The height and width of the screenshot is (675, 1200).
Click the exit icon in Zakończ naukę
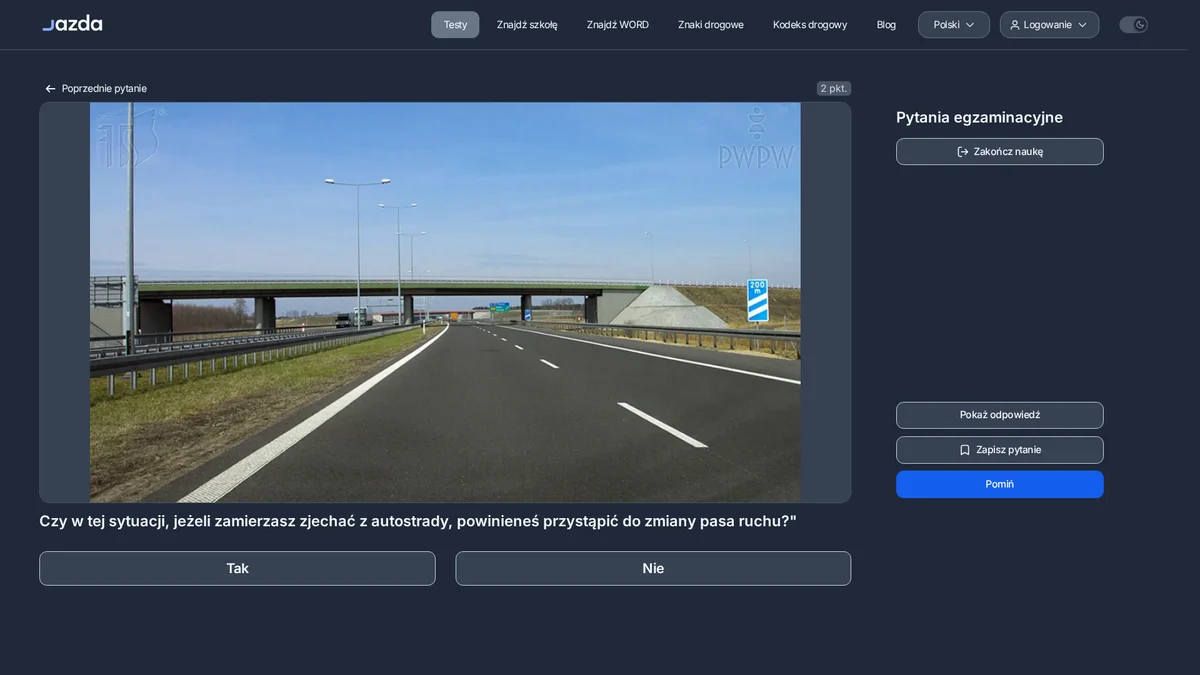coord(963,152)
